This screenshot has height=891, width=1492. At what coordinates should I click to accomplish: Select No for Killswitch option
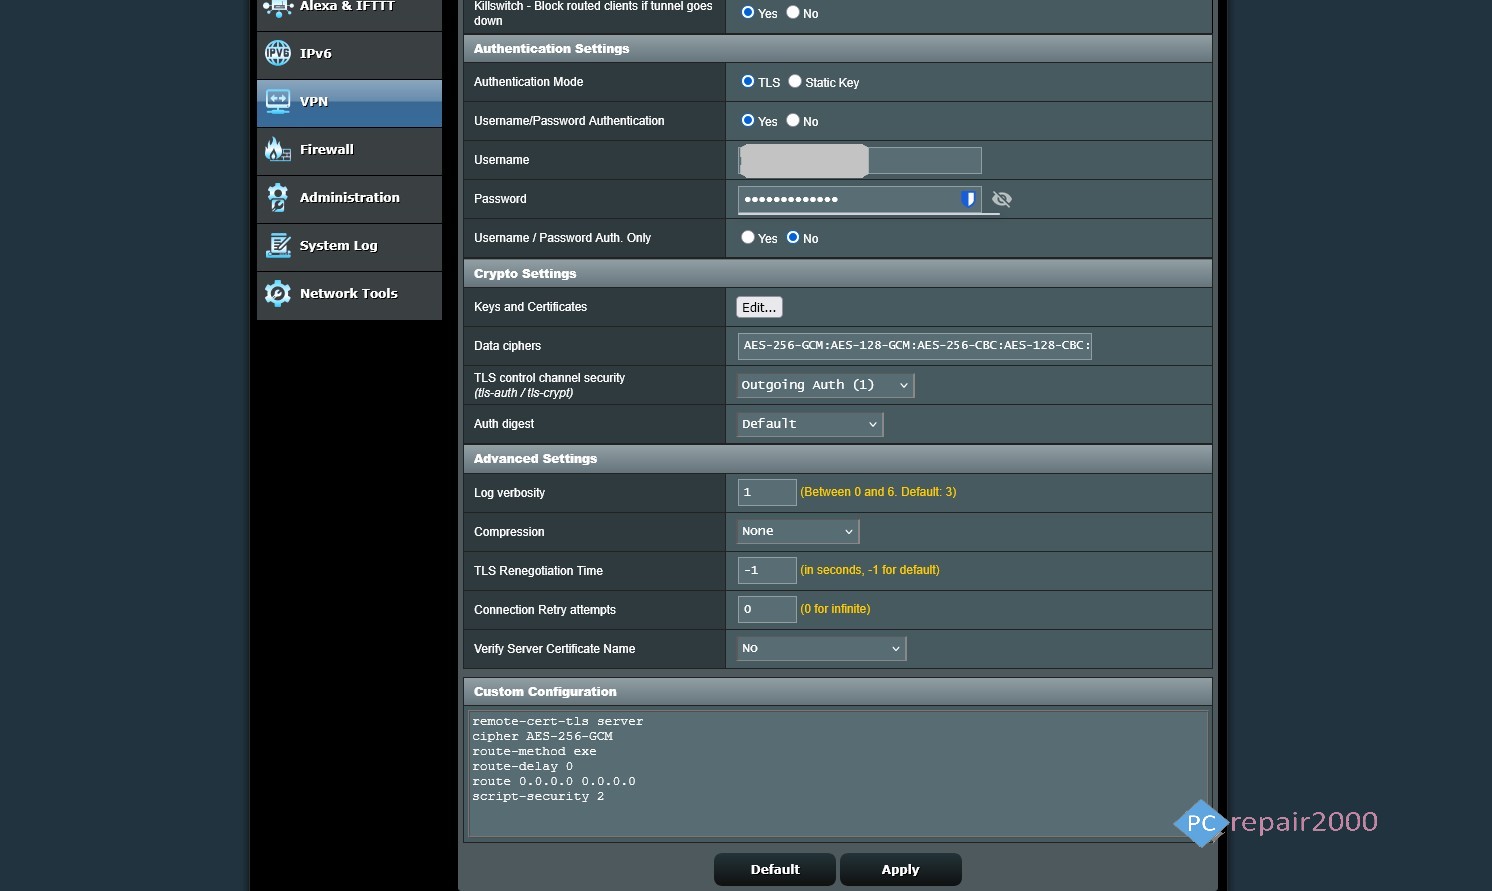click(x=793, y=13)
